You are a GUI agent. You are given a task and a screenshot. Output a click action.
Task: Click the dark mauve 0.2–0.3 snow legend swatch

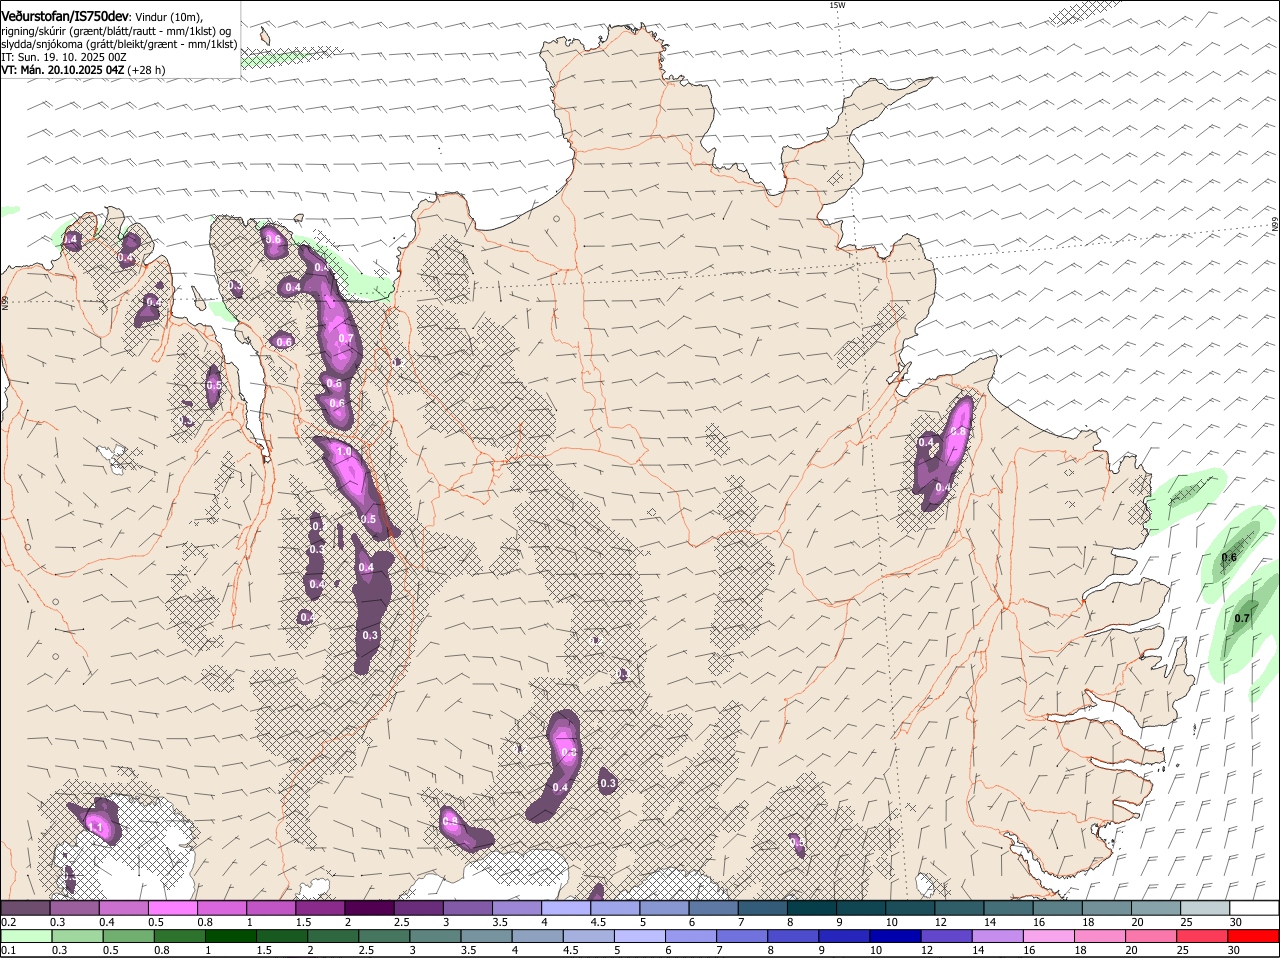(x=26, y=908)
